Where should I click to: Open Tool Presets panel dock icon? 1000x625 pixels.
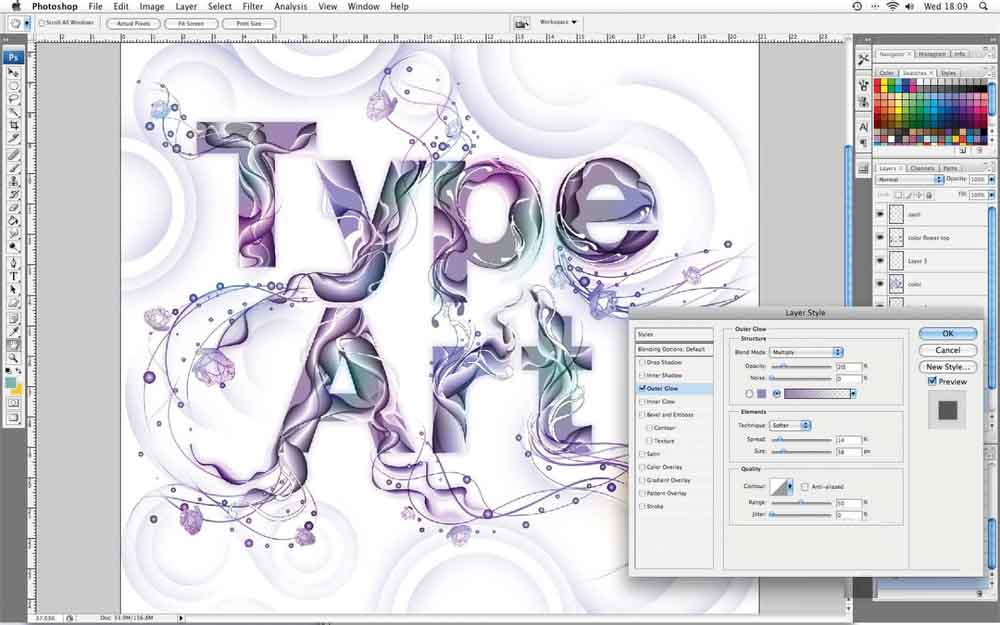coord(863,59)
